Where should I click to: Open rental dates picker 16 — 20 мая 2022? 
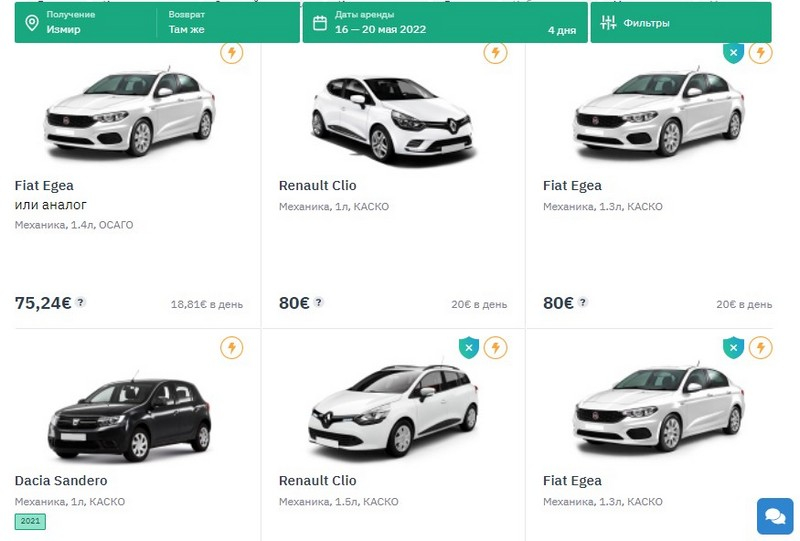point(443,23)
